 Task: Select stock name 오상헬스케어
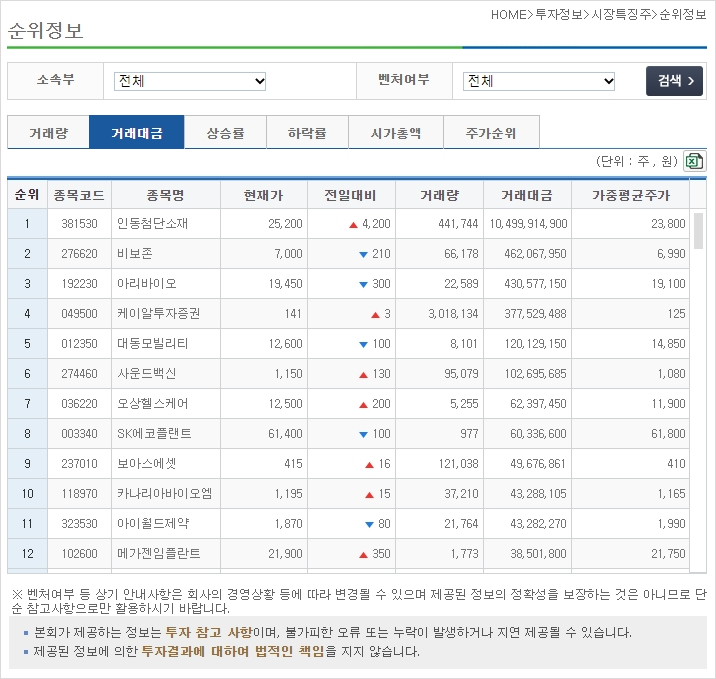153,404
